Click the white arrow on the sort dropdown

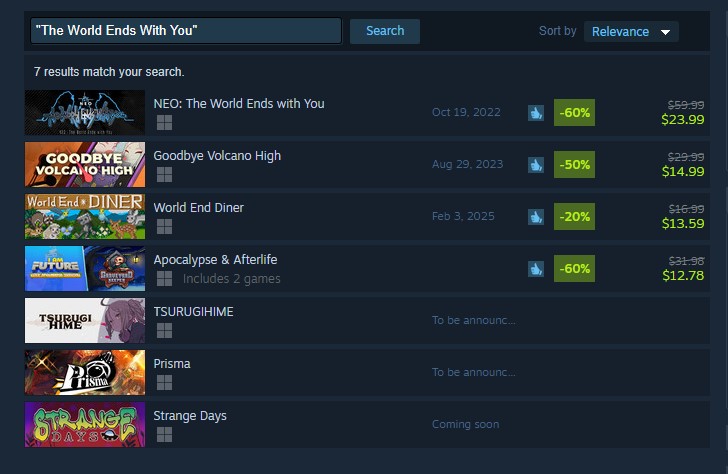[x=665, y=32]
